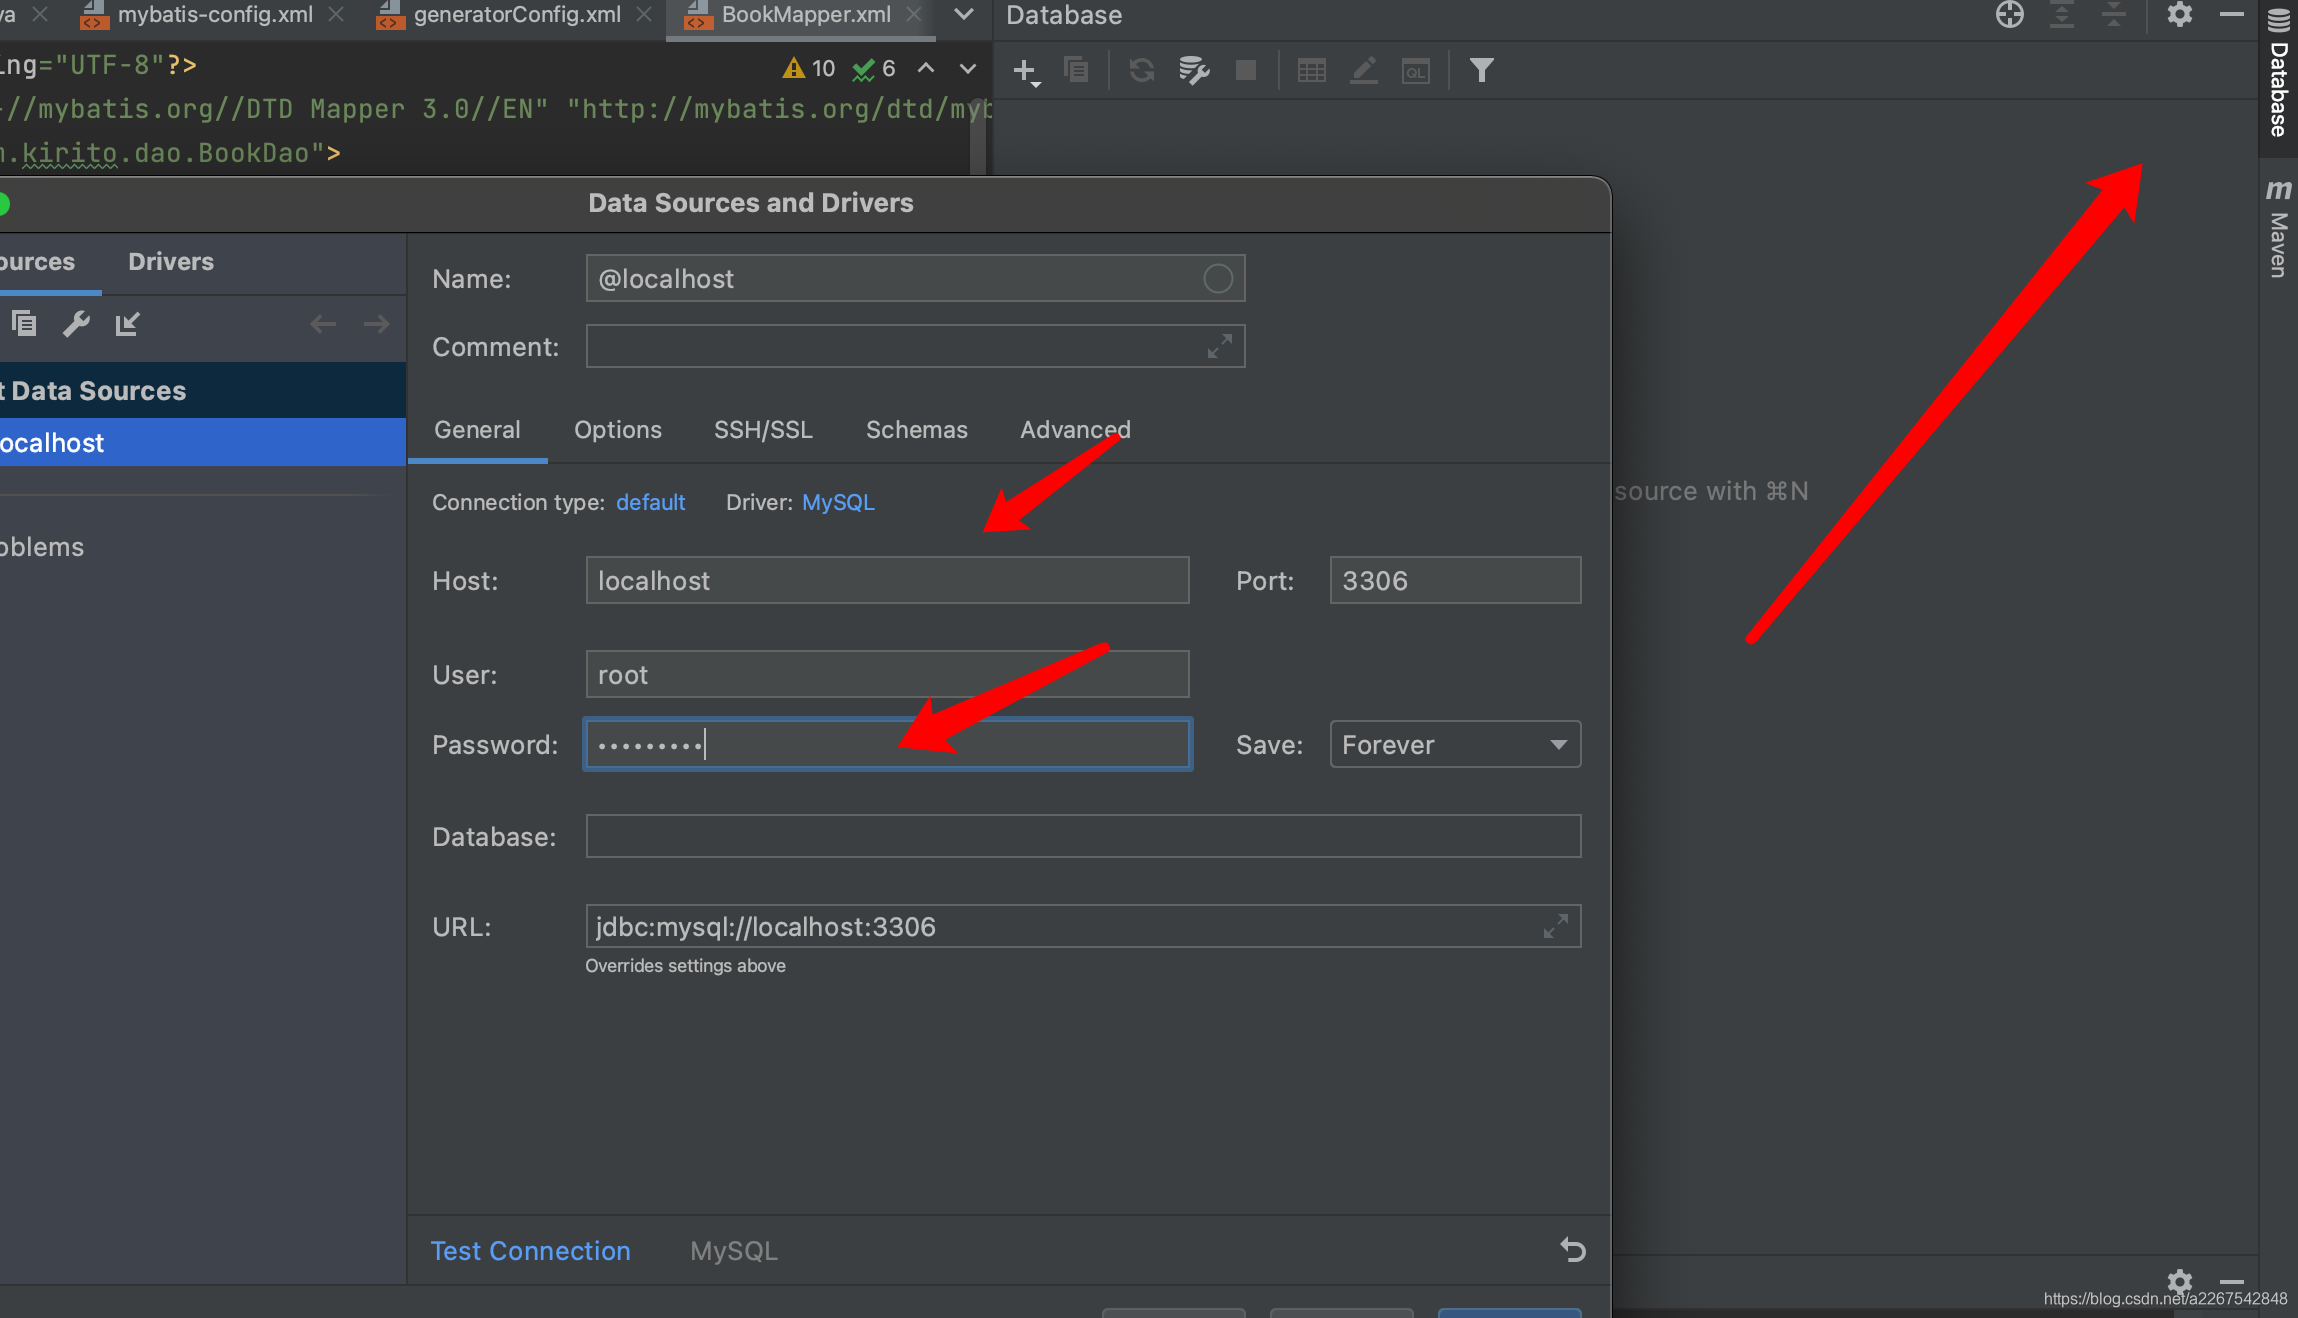This screenshot has width=2298, height=1318.
Task: Click the Test Connection link
Action: click(530, 1251)
